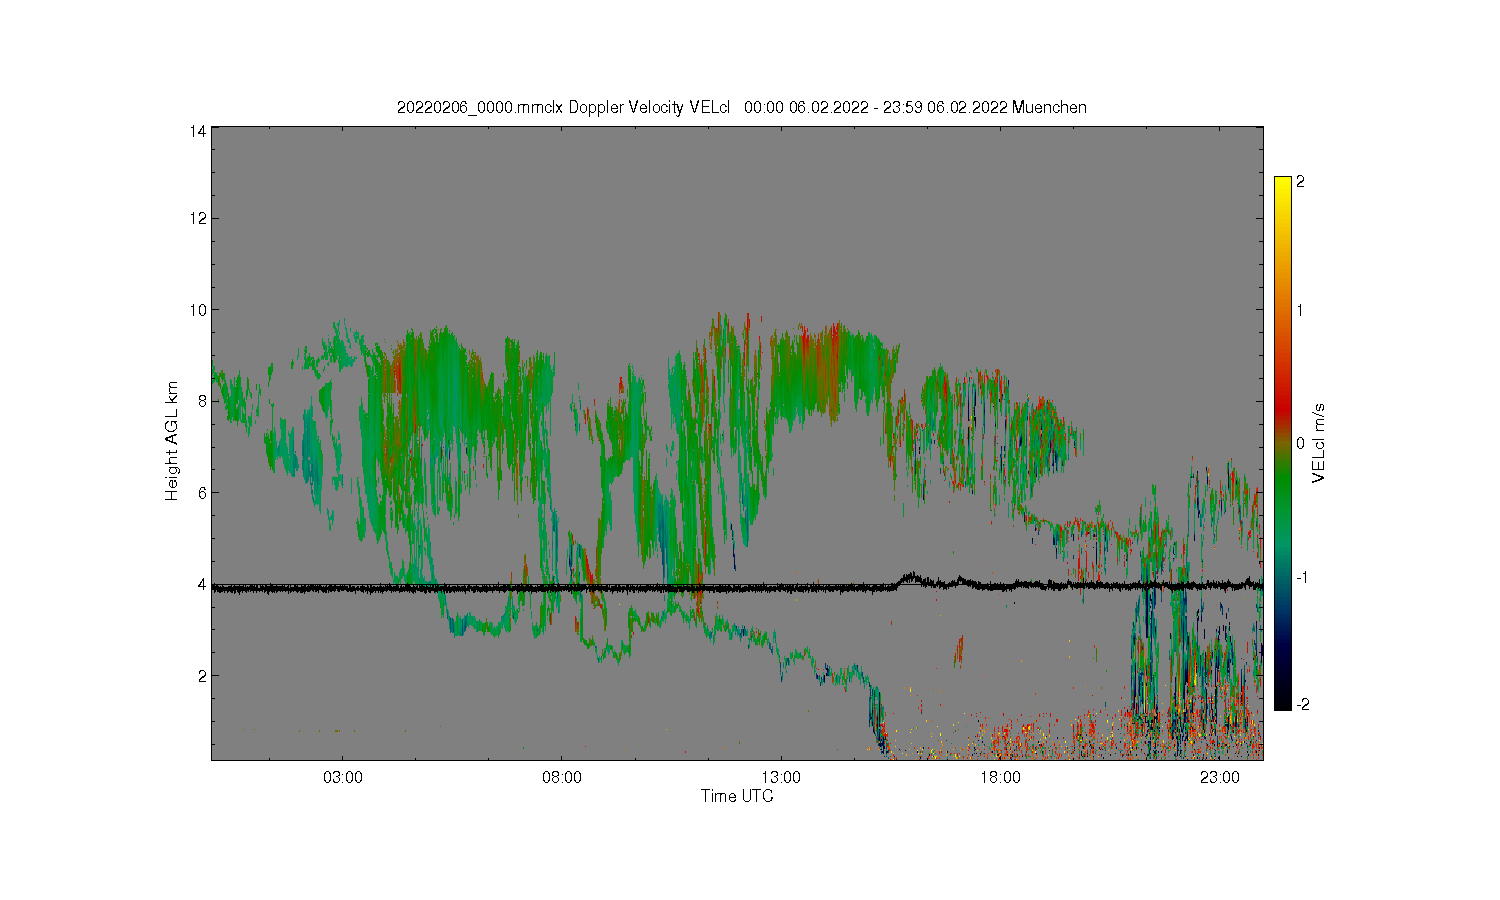Click the height tick label 12
The height and width of the screenshot is (900, 1500).
(x=199, y=218)
